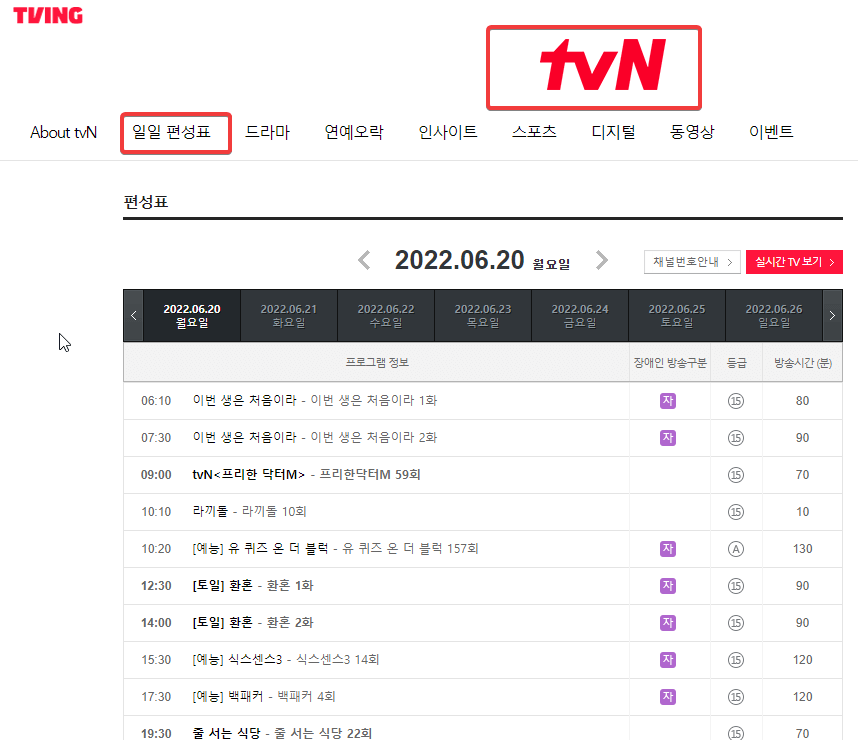
Task: Select the 2022.06.24 금요일 date tab
Action: pyautogui.click(x=580, y=316)
